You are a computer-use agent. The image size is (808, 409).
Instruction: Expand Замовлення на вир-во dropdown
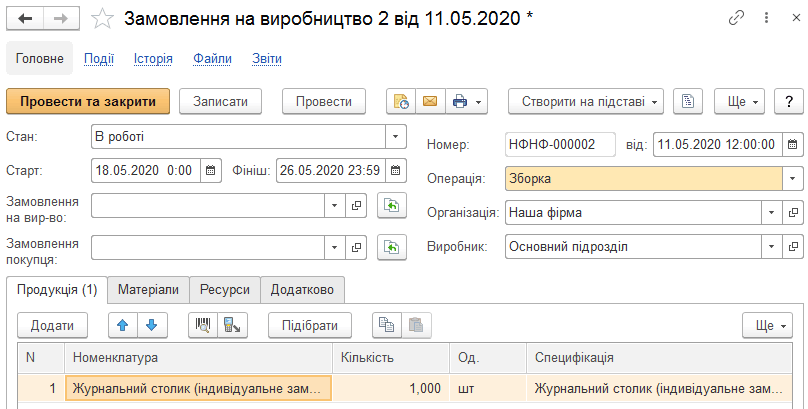(x=334, y=206)
